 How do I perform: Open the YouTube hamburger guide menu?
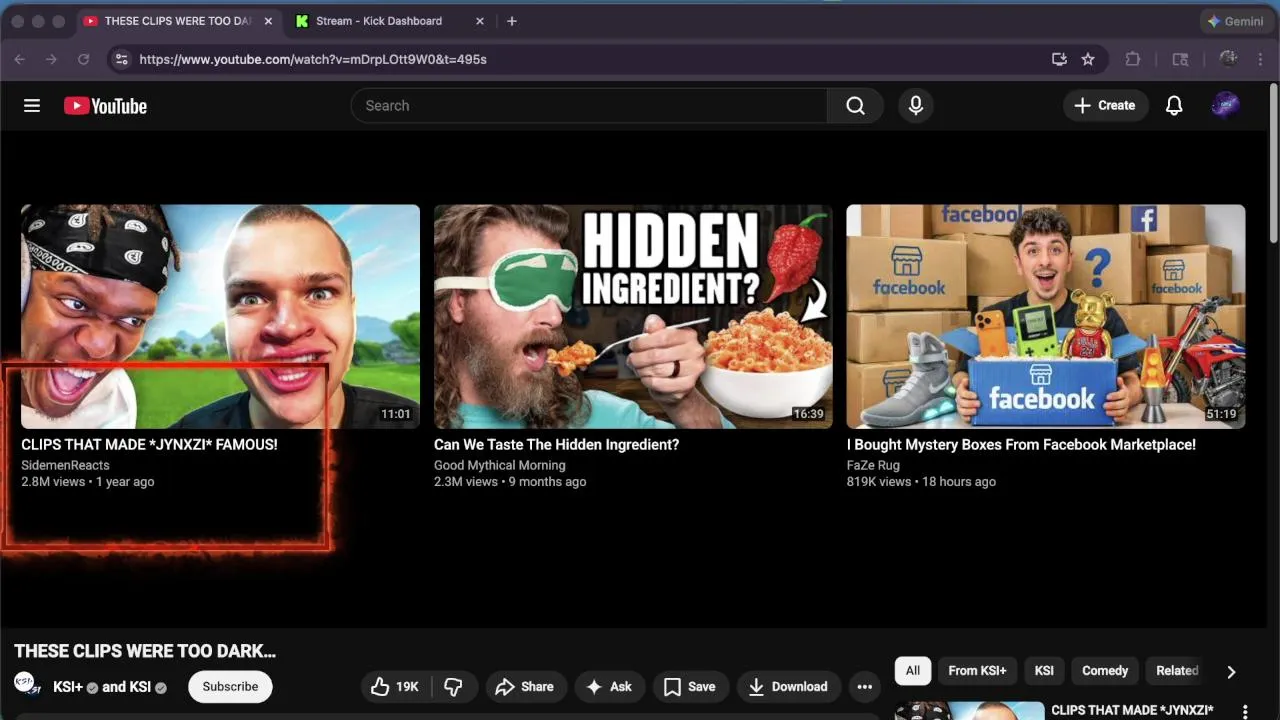pos(32,105)
